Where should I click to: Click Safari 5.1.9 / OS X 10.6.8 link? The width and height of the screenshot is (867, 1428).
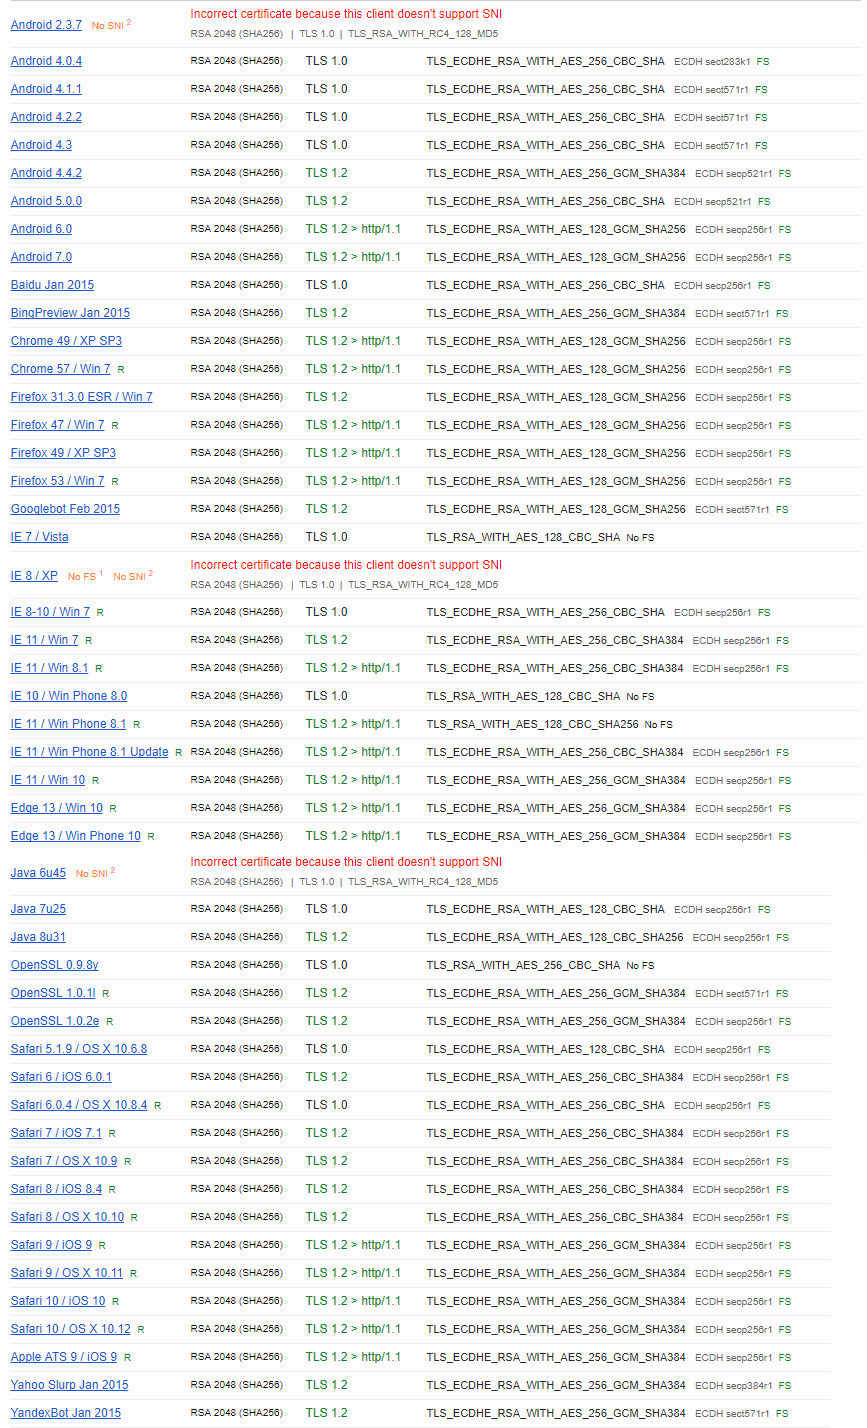[79, 1049]
